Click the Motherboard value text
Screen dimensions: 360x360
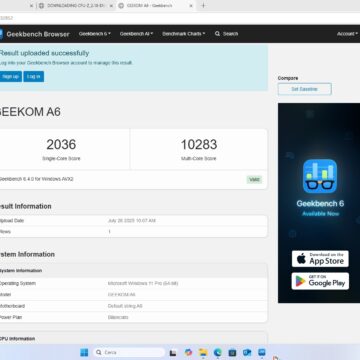(125, 306)
